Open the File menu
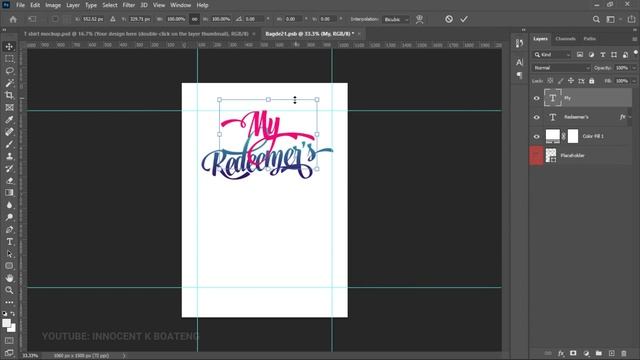Screen dimensions: 640x360 [20, 5]
